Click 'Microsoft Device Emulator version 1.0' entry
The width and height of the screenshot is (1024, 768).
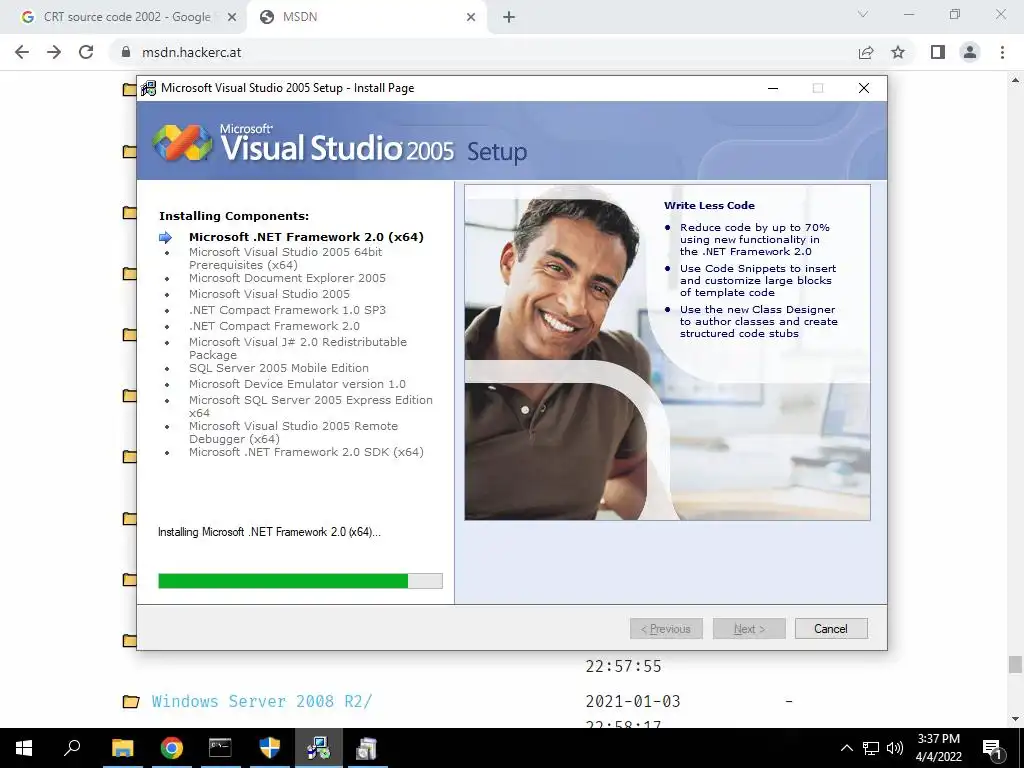297,384
